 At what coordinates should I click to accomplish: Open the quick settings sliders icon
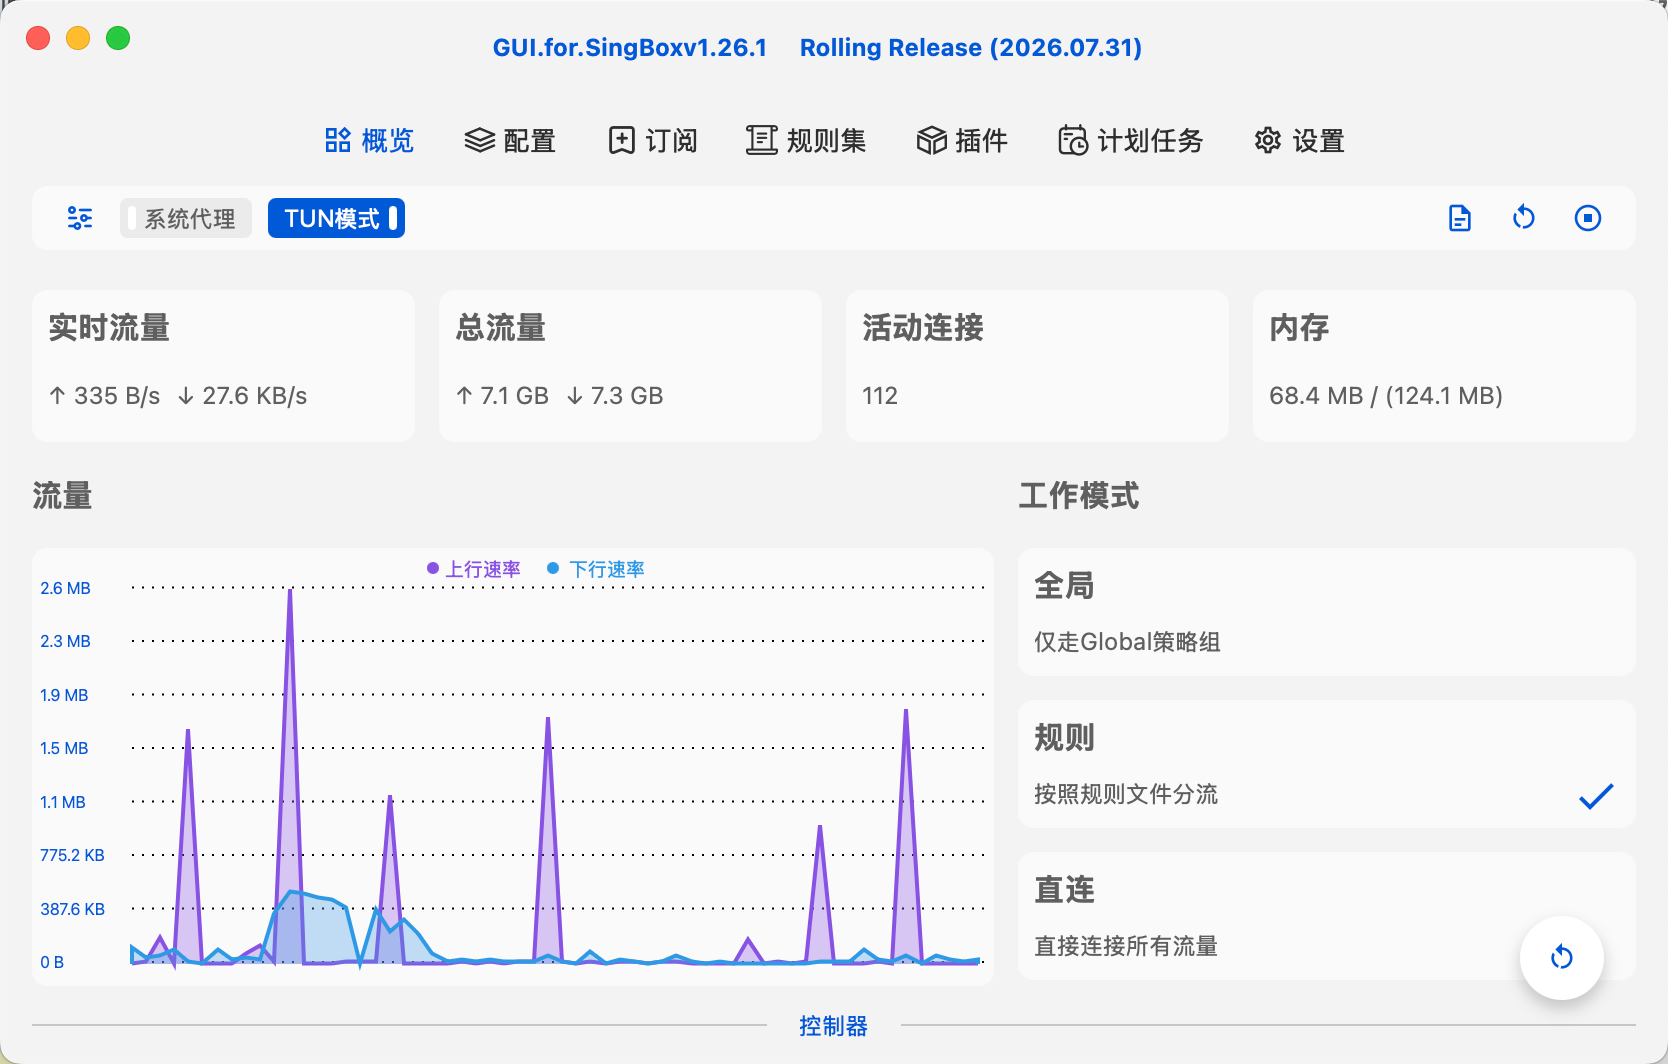point(80,218)
